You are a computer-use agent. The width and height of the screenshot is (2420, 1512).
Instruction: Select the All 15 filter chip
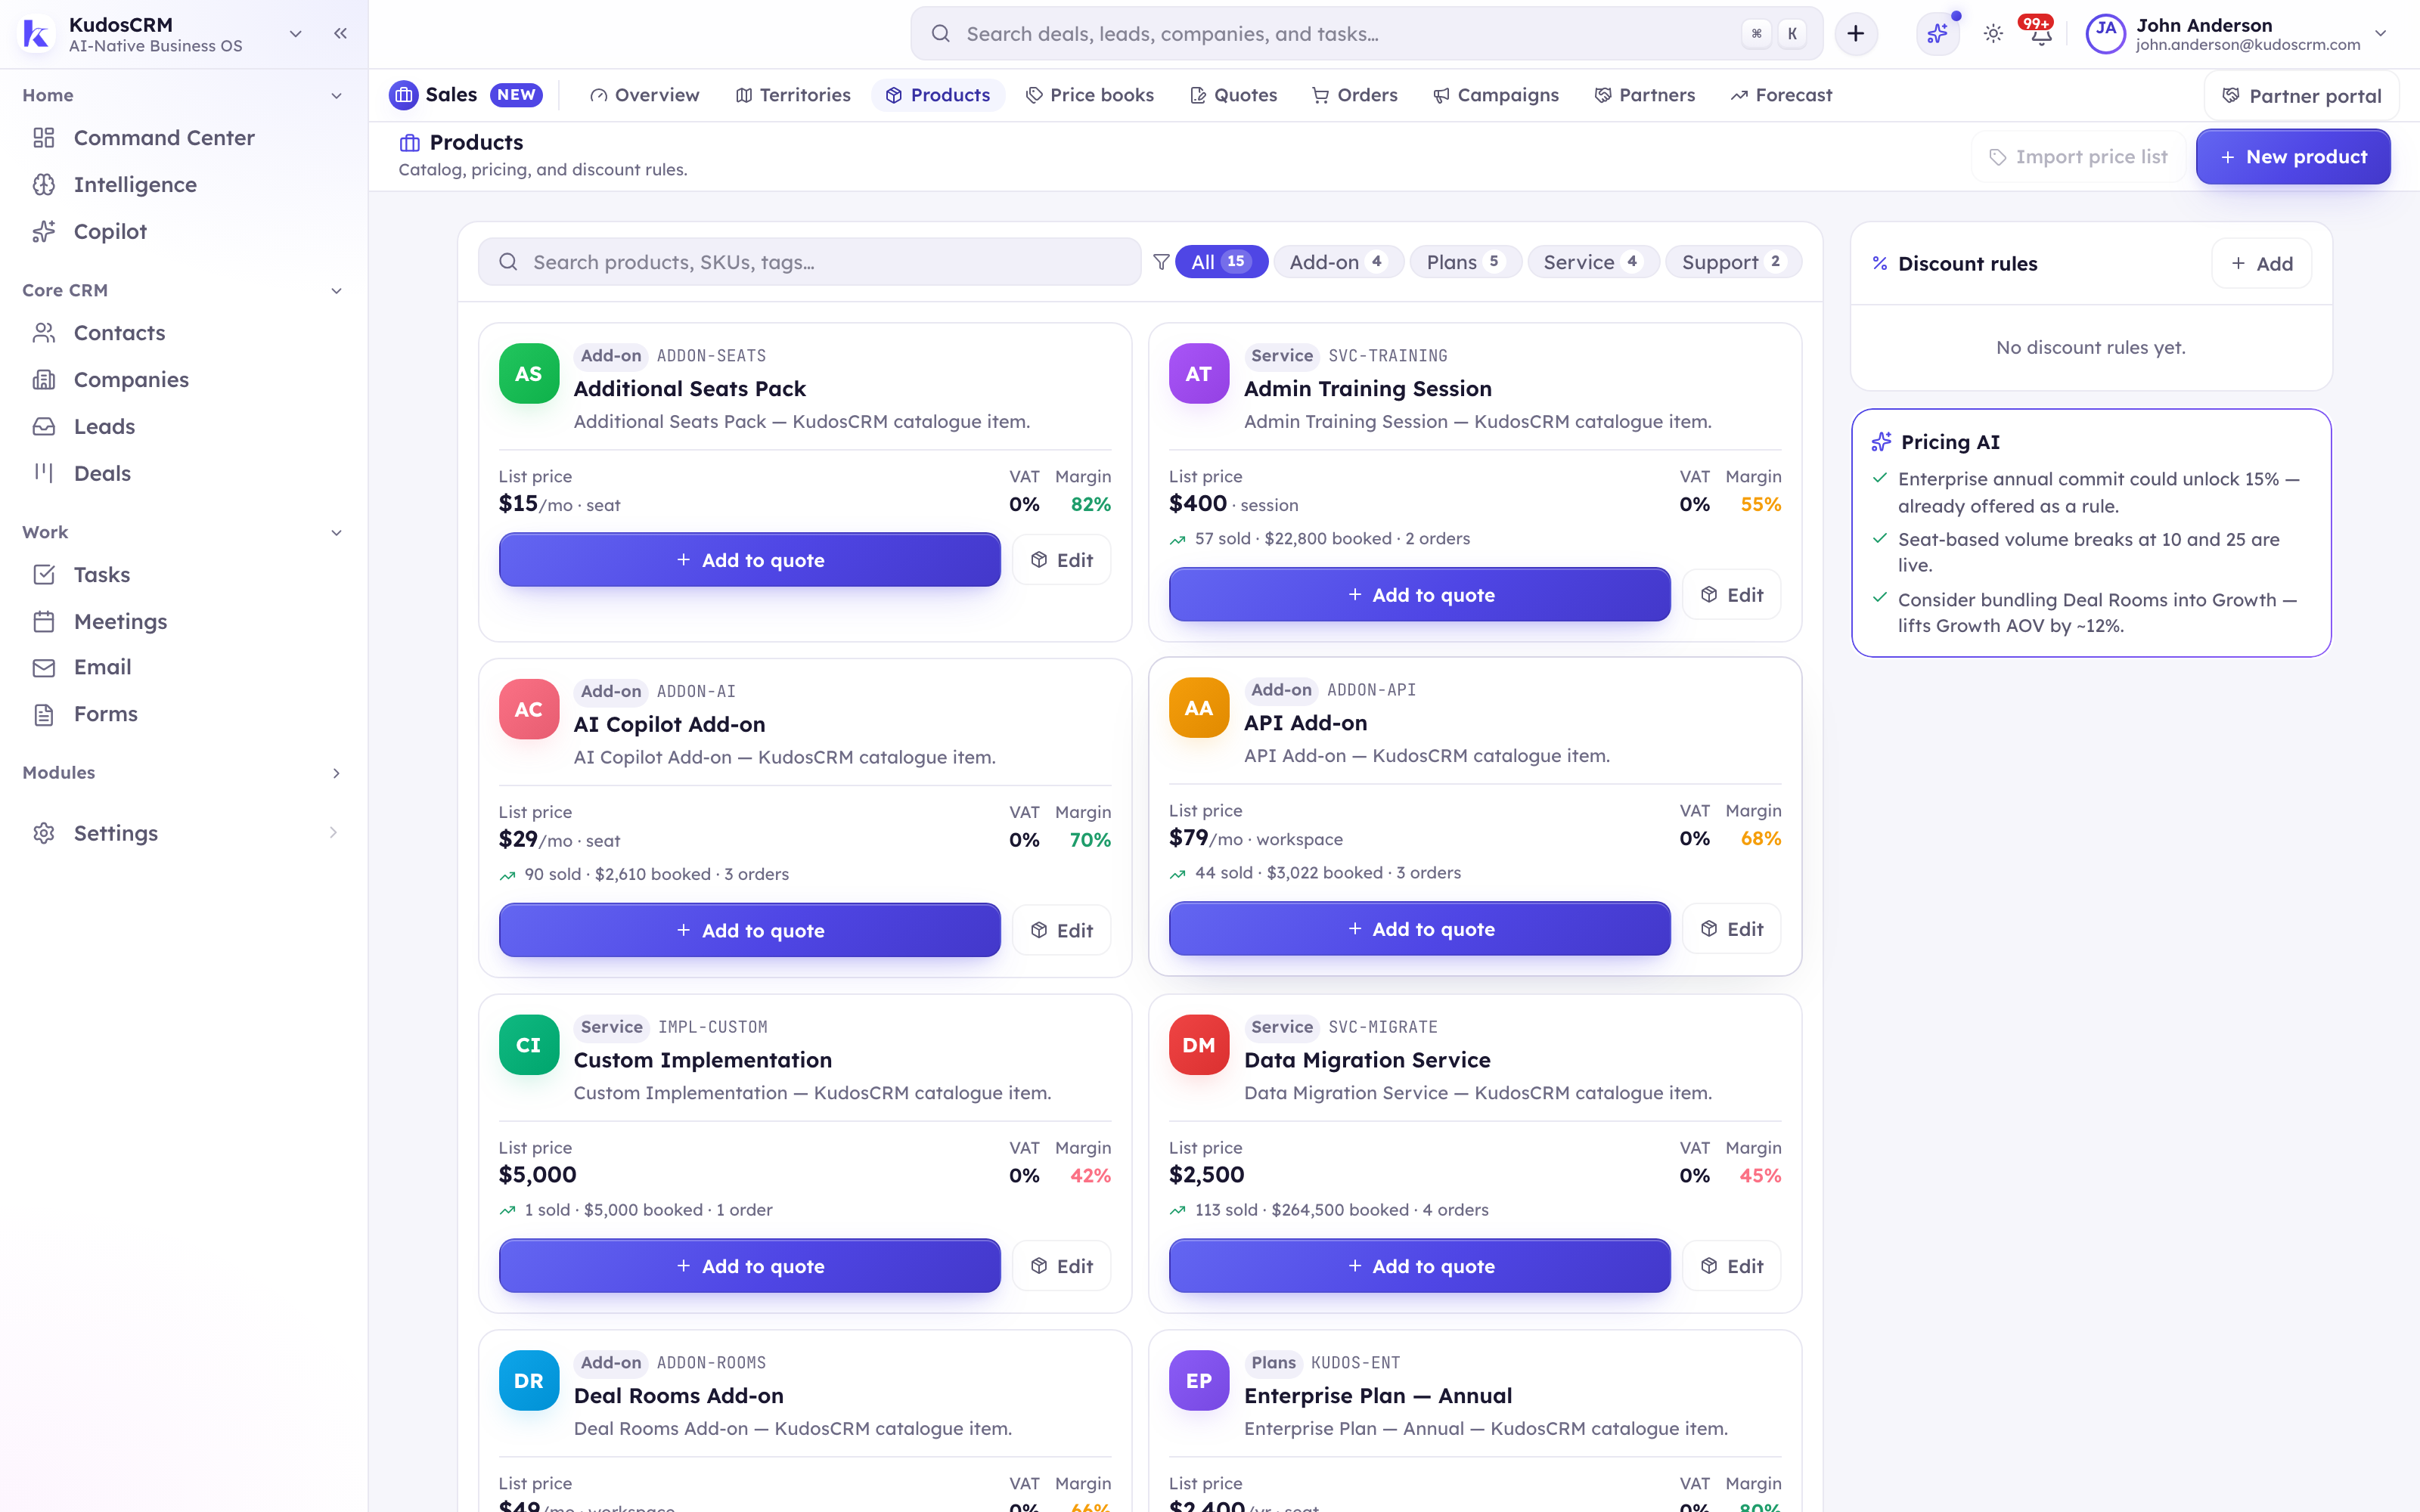point(1221,262)
